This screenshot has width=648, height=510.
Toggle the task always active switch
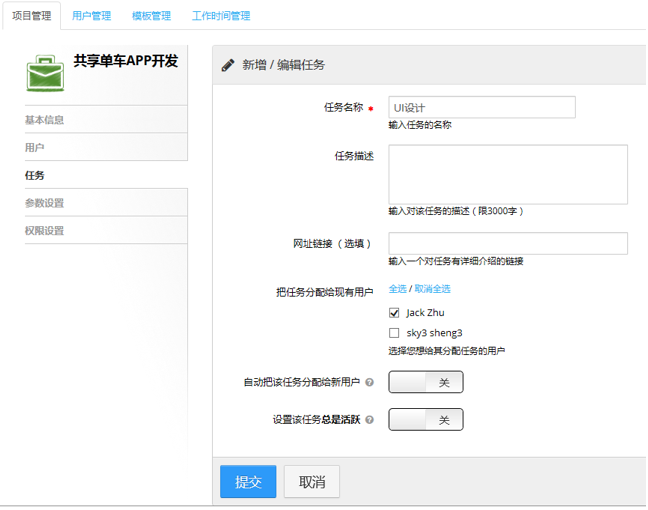[x=426, y=420]
